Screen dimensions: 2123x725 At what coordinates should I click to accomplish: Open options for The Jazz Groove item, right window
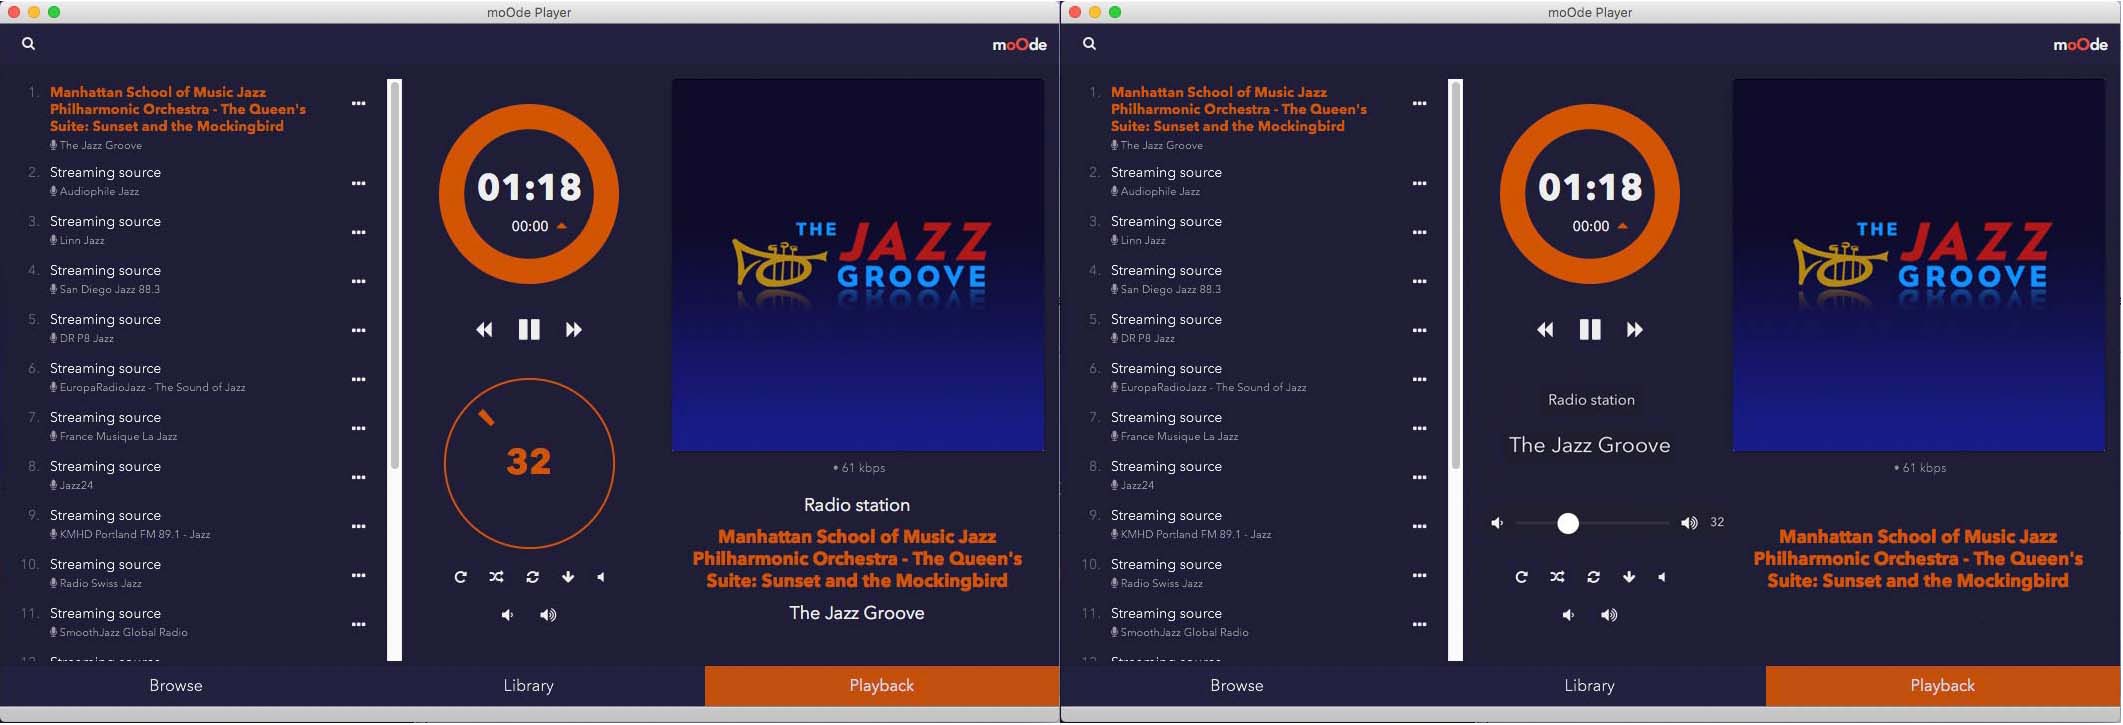[x=1420, y=104]
